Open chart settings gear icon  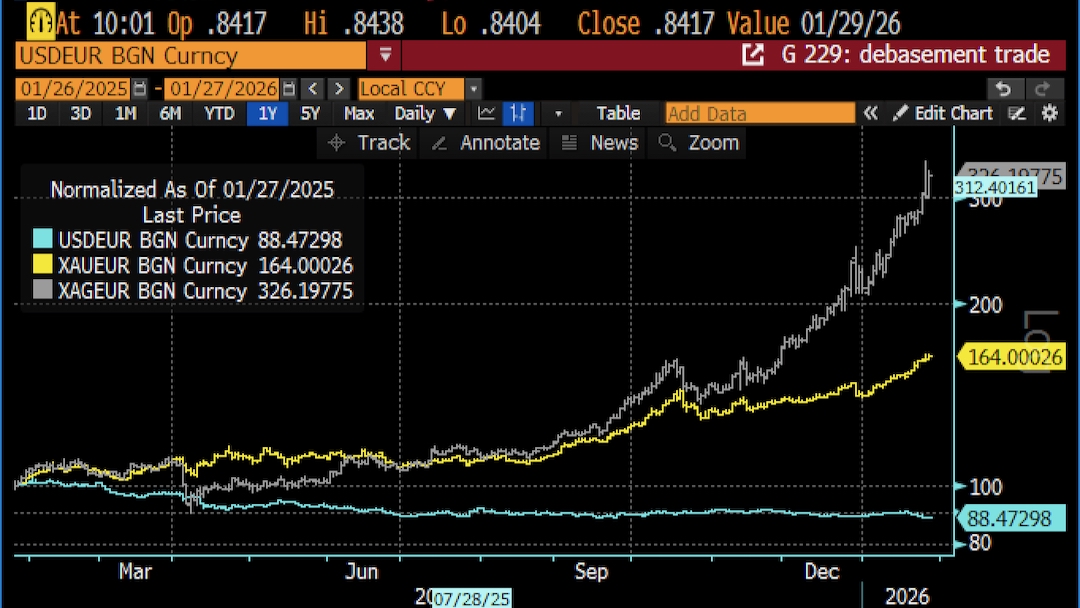pos(1049,114)
